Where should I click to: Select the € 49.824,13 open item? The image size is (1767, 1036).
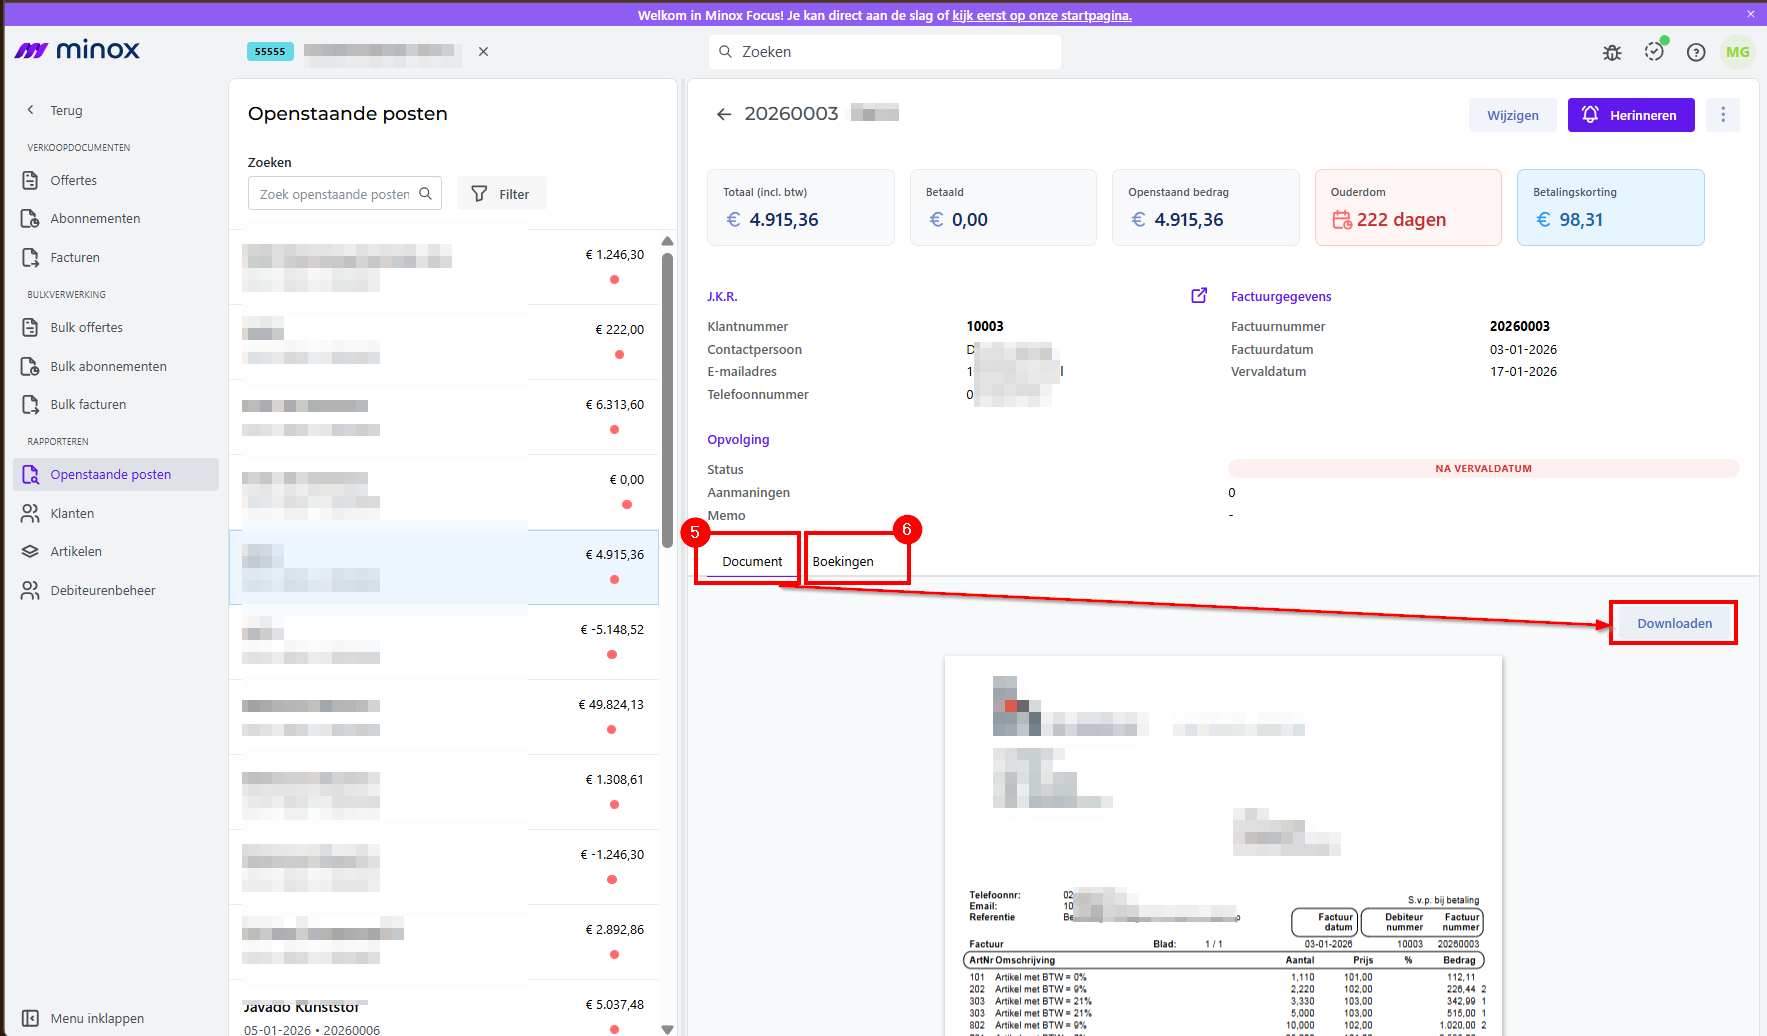point(444,717)
